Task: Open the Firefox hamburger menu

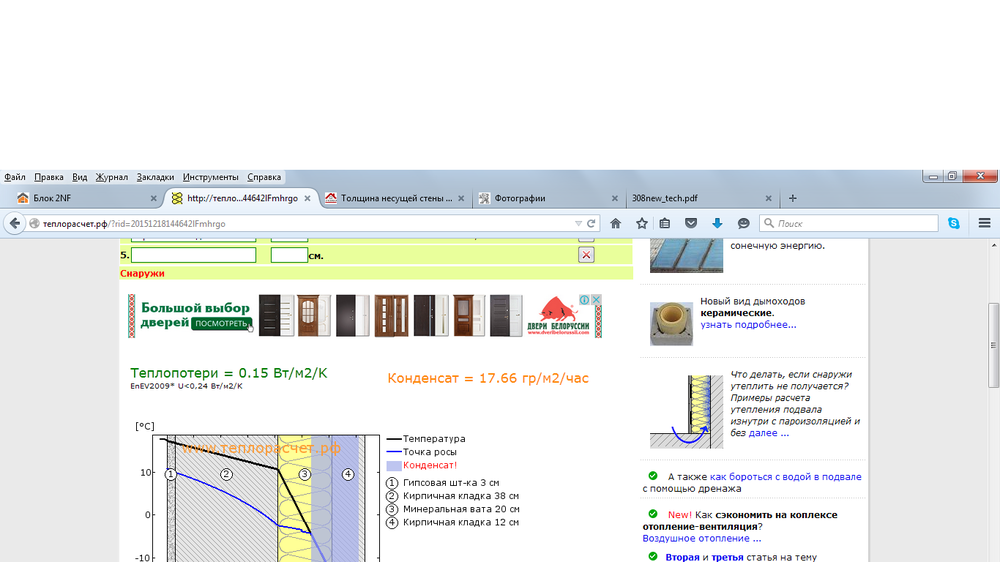Action: 984,224
